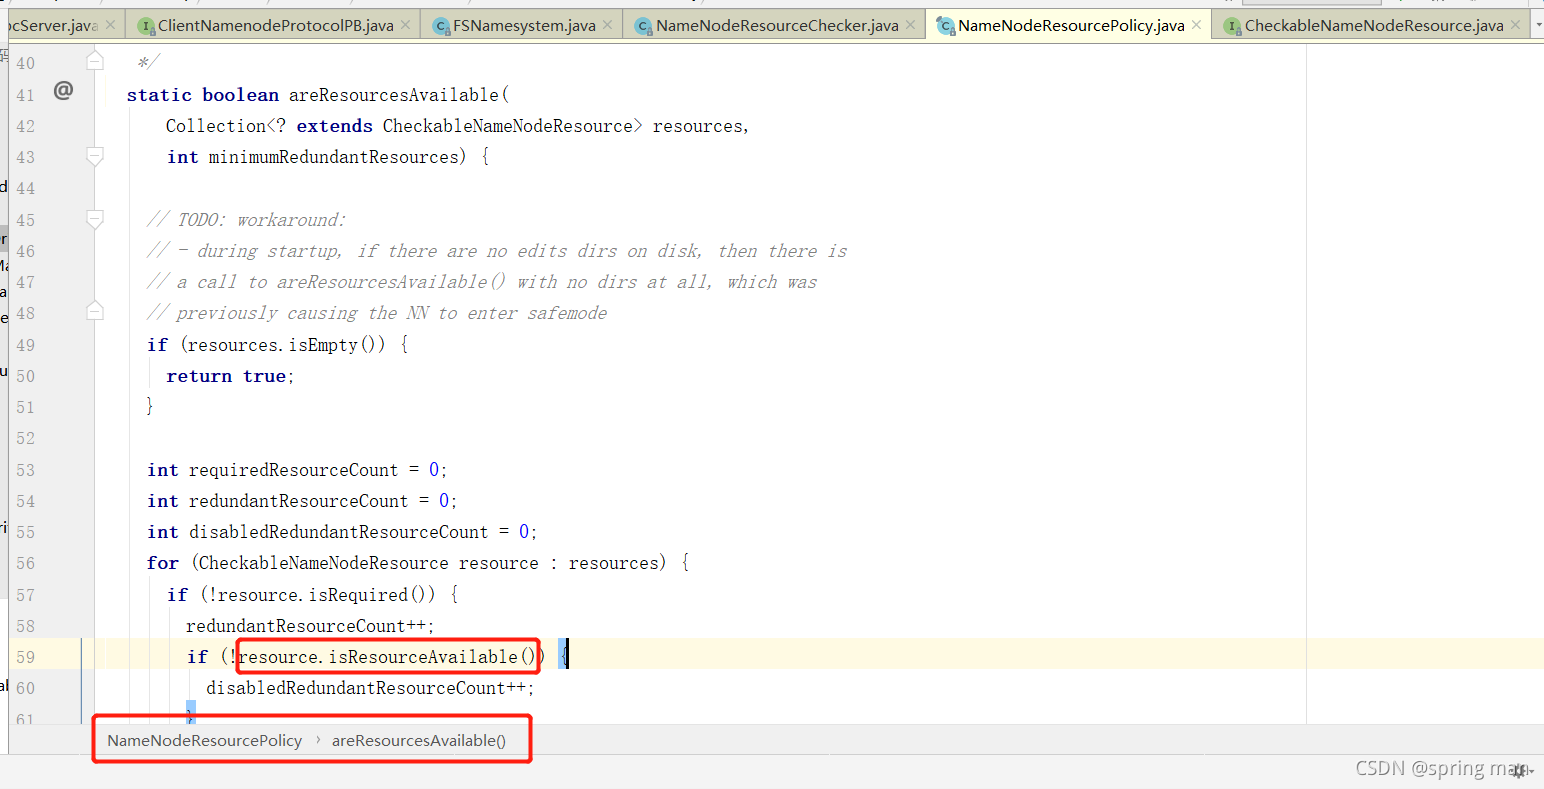This screenshot has width=1544, height=789.
Task: Close the ClientNamenodeProtocolPB.java tab
Action: 405,25
